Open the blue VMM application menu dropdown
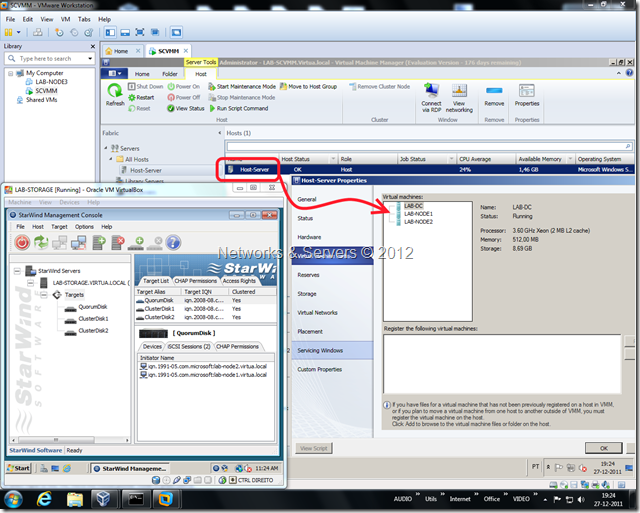 click(x=115, y=73)
